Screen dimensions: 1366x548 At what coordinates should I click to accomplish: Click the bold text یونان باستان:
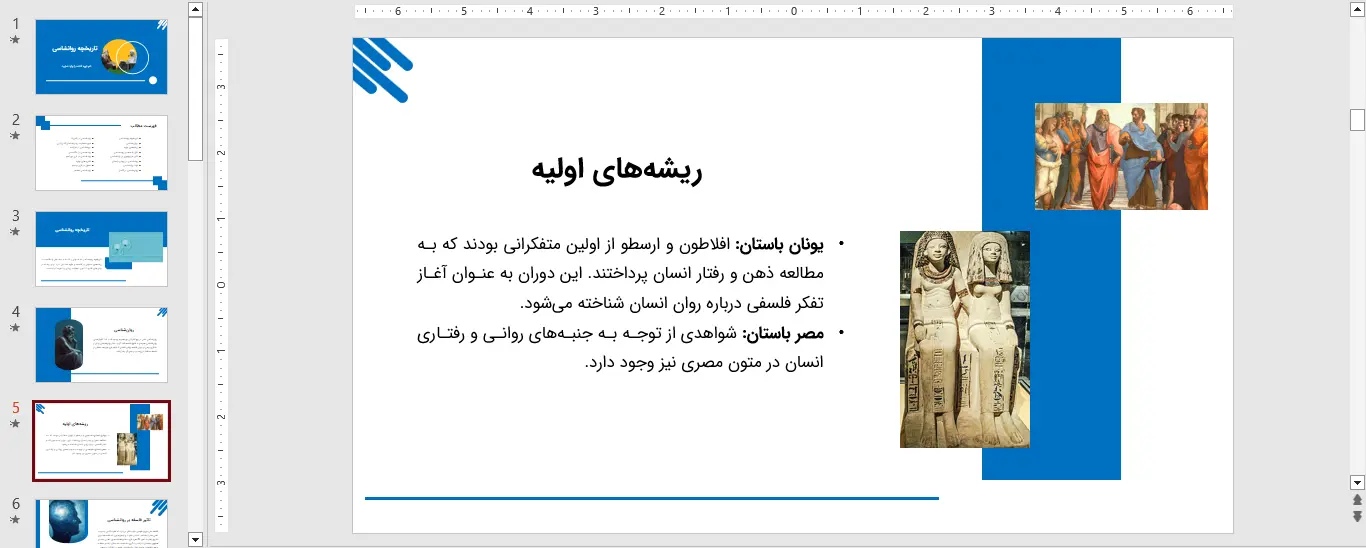(x=779, y=245)
